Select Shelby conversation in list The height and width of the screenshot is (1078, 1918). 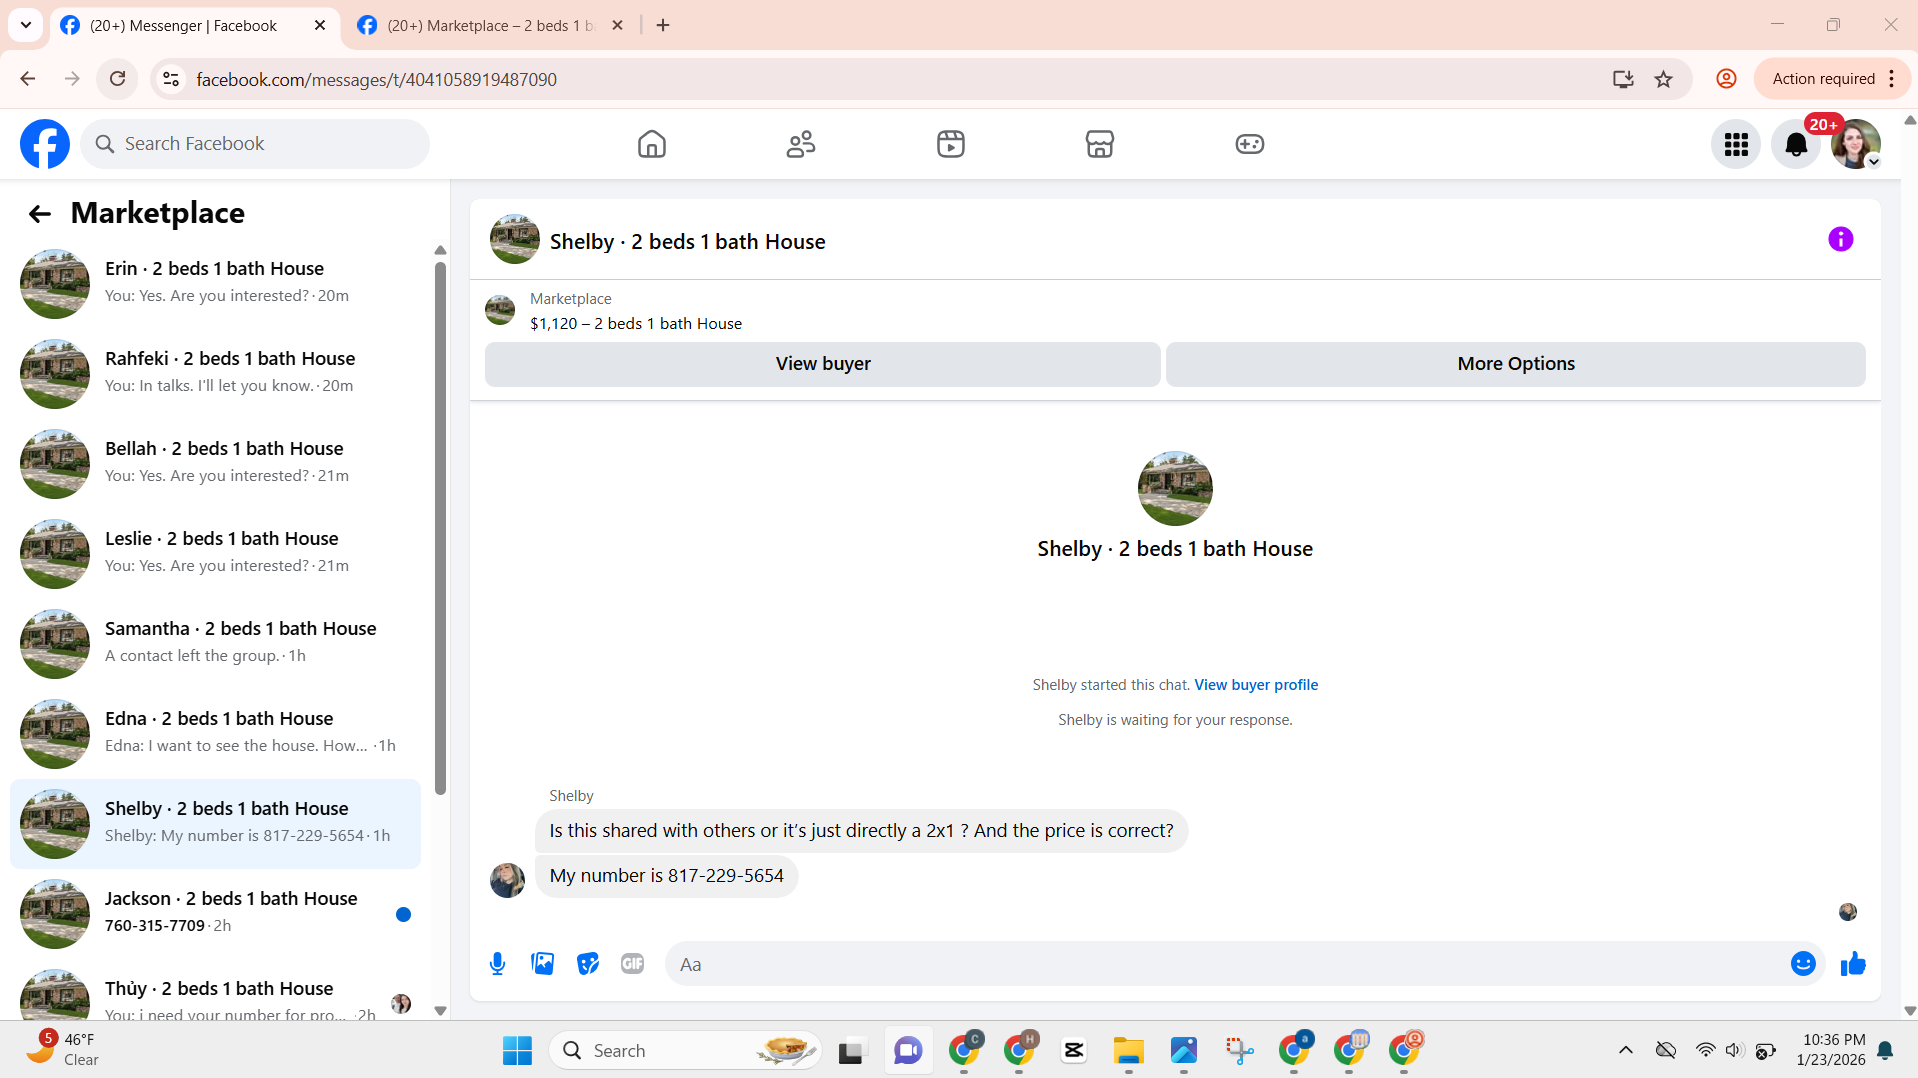215,823
